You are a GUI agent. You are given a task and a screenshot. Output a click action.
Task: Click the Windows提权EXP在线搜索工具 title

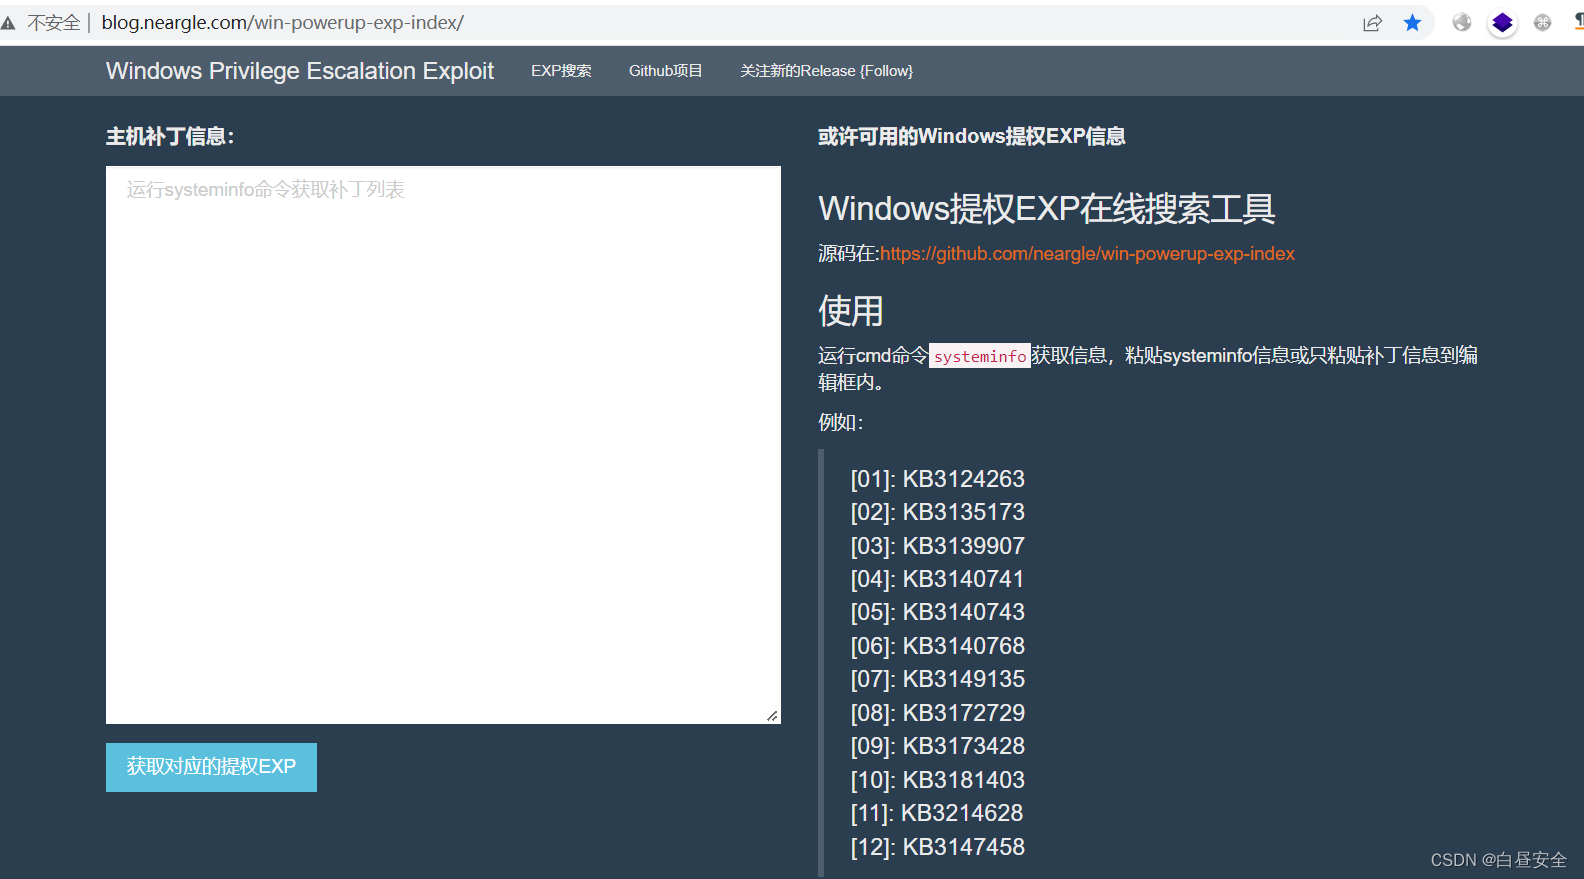[x=1047, y=209]
